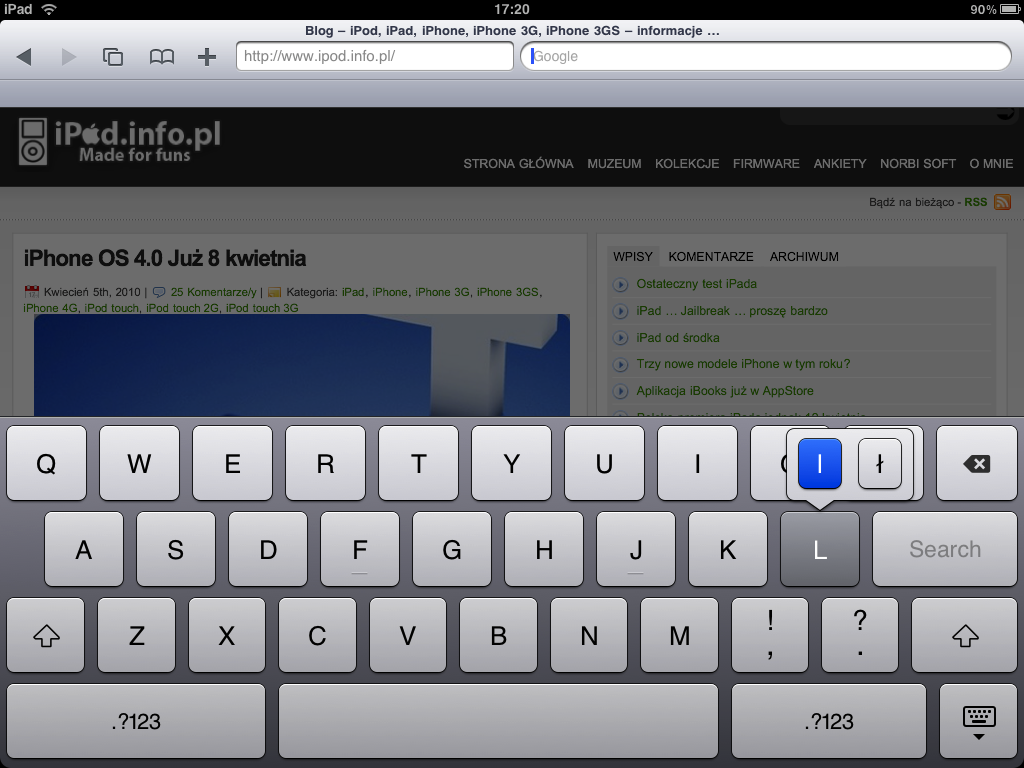The height and width of the screenshot is (768, 1024).
Task: Tap the B key
Action: click(x=498, y=635)
